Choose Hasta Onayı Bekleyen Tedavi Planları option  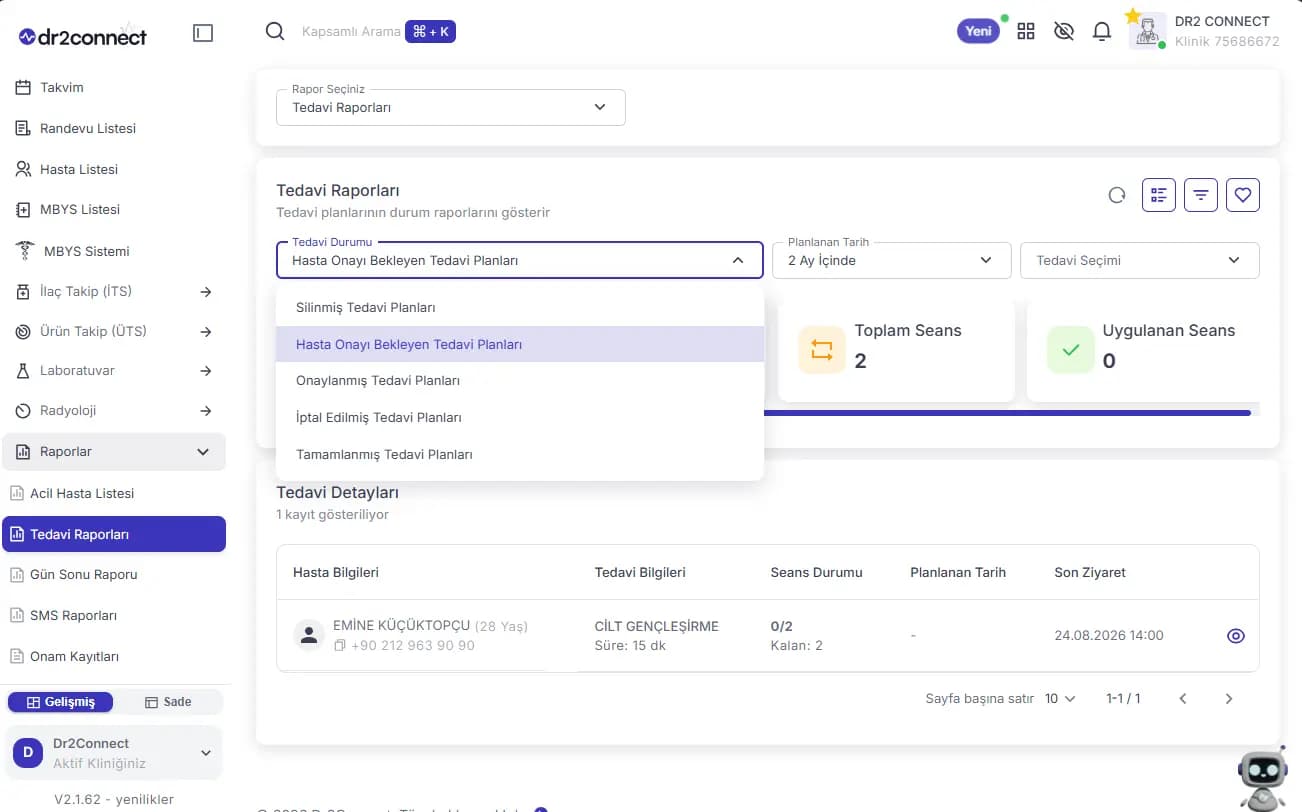[520, 344]
